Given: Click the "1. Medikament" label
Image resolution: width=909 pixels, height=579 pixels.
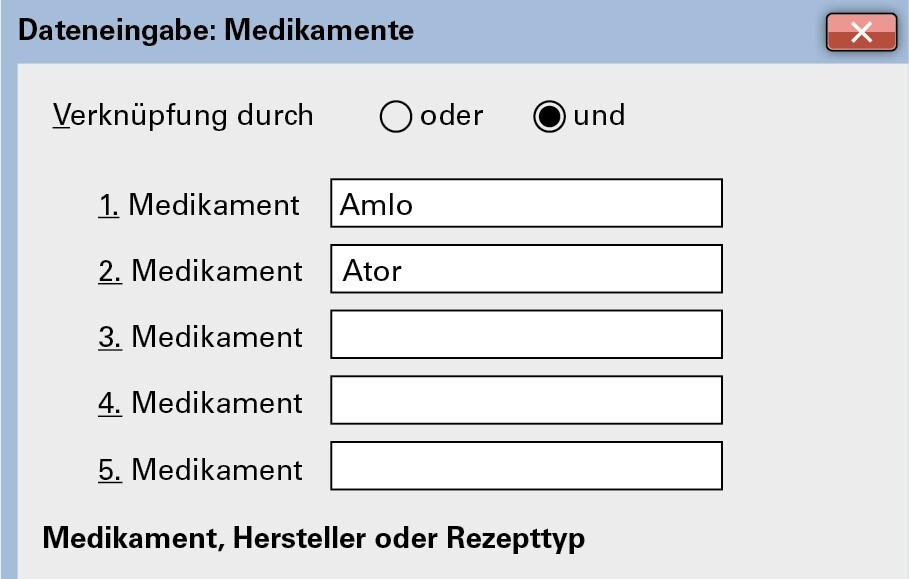Looking at the screenshot, I should (199, 205).
